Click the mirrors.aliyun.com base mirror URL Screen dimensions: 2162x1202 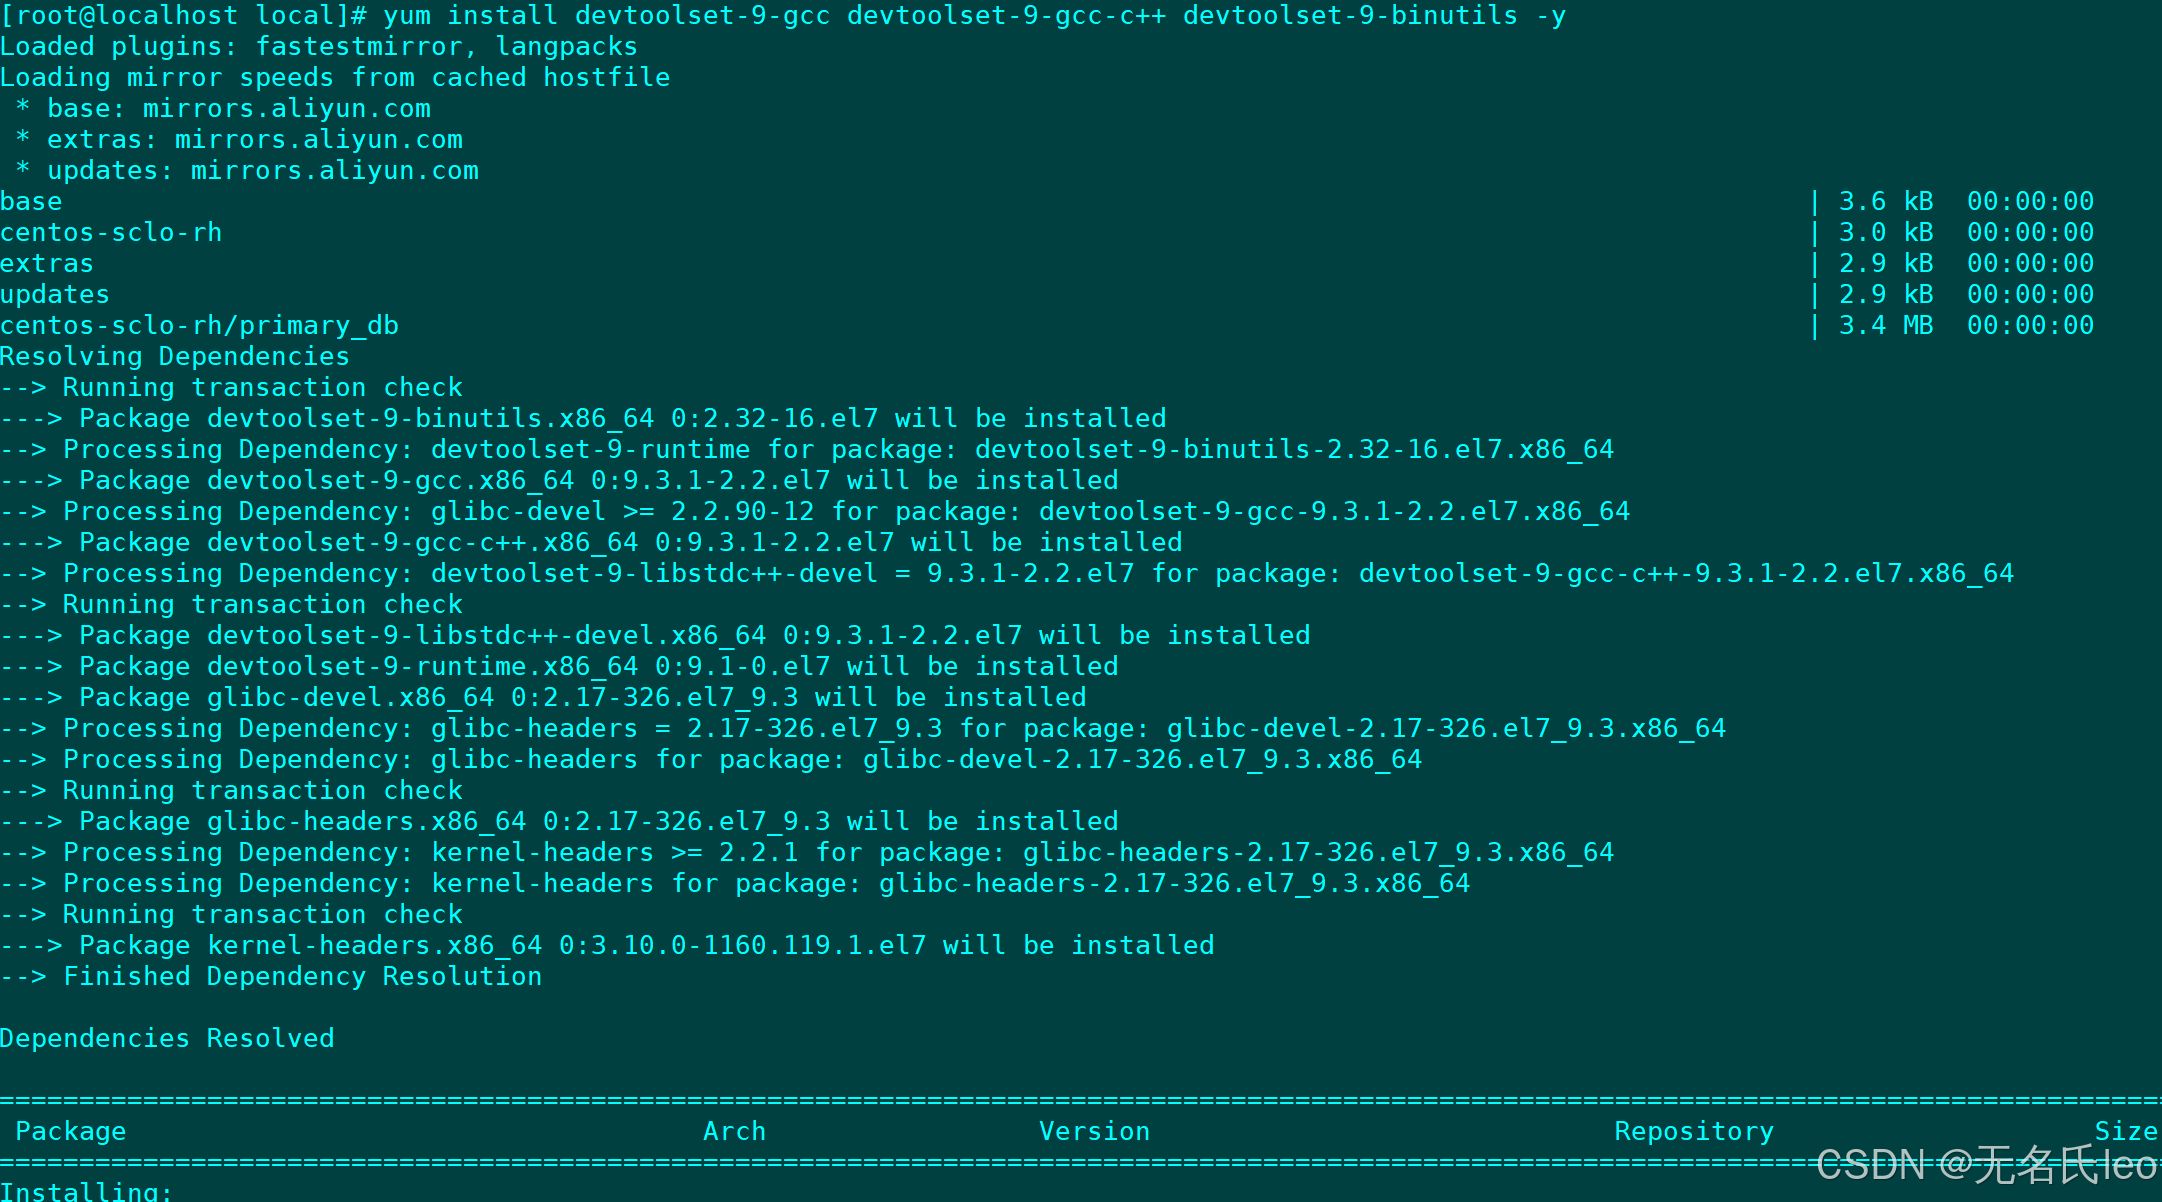coord(285,108)
